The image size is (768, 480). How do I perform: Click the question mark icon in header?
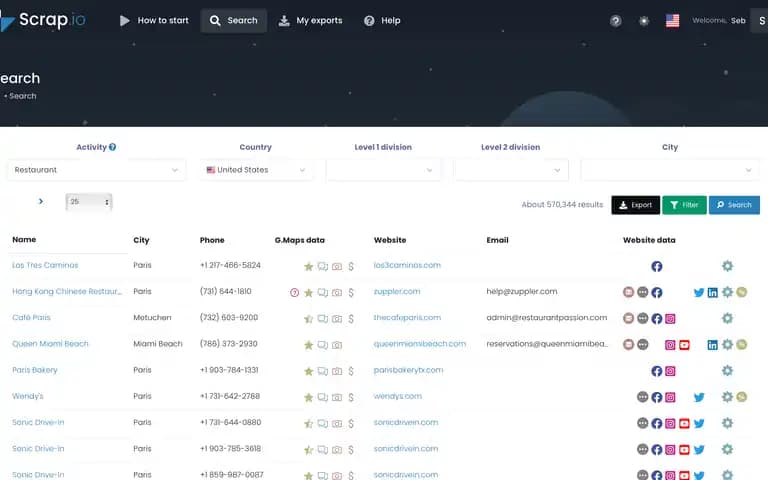point(616,21)
